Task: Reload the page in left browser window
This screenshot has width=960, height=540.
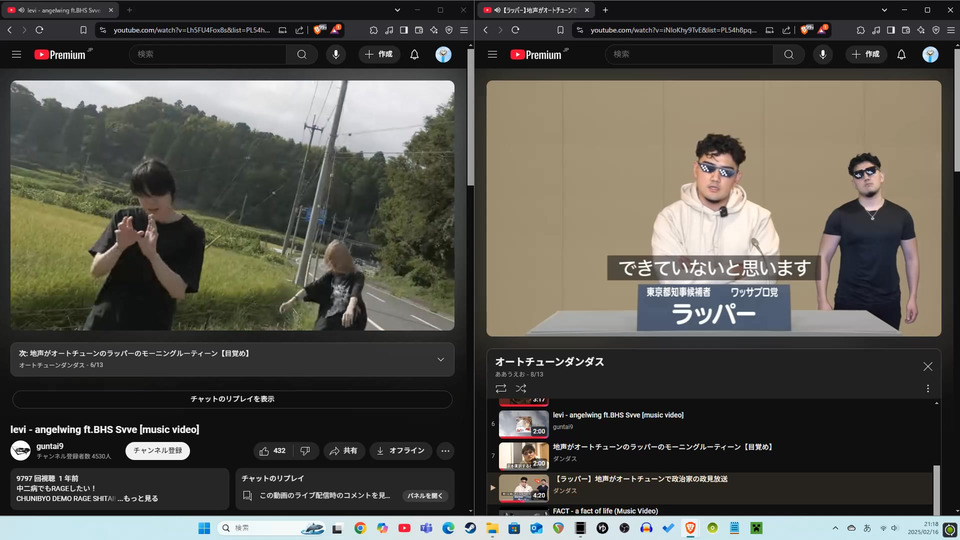Action: click(39, 29)
